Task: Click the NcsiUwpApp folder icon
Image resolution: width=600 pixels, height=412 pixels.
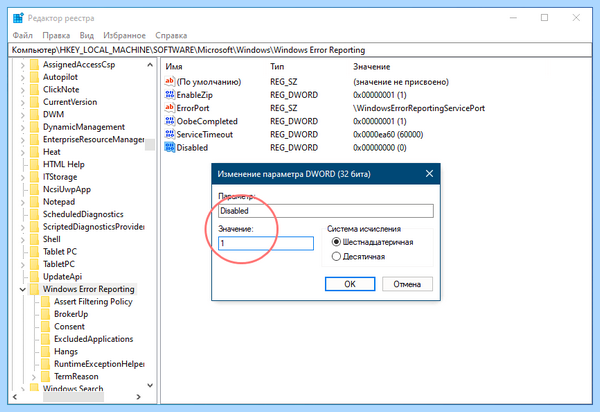Action: [34, 189]
